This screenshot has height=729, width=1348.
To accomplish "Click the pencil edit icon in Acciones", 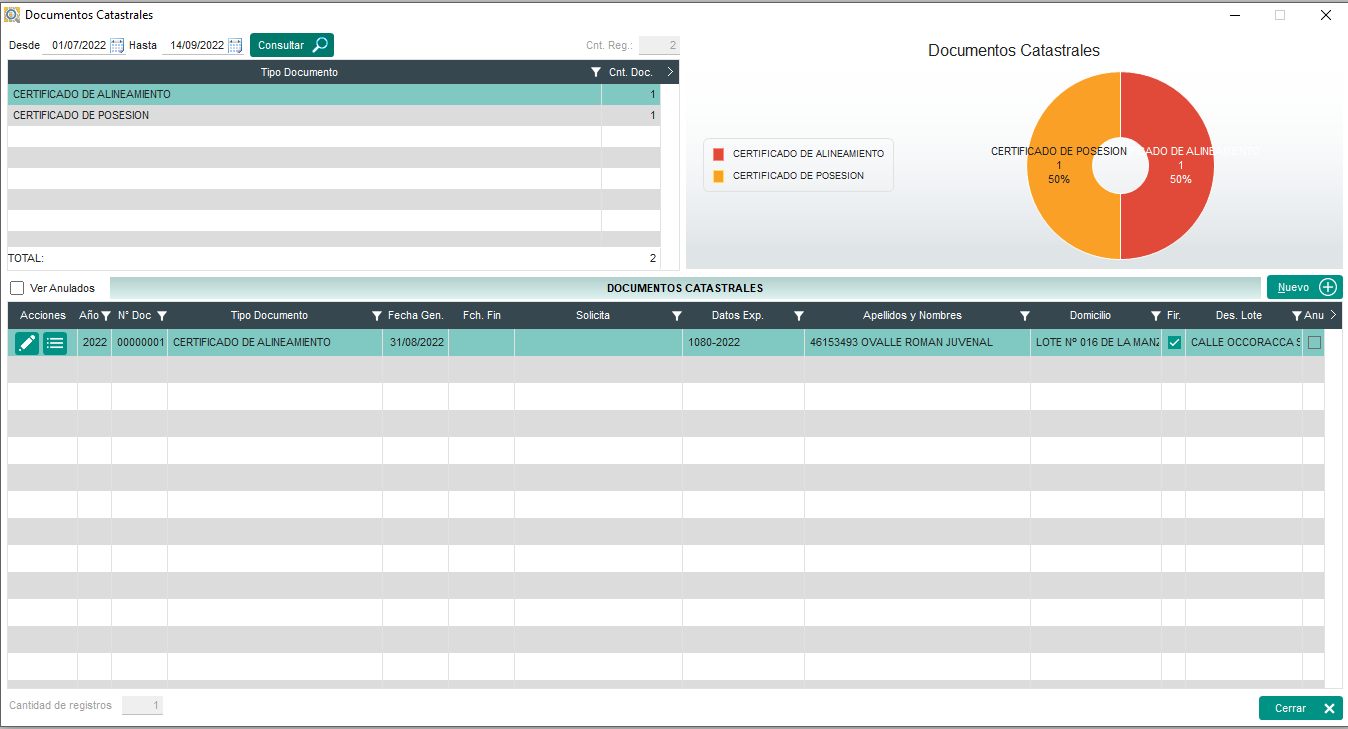I will pyautogui.click(x=27, y=343).
